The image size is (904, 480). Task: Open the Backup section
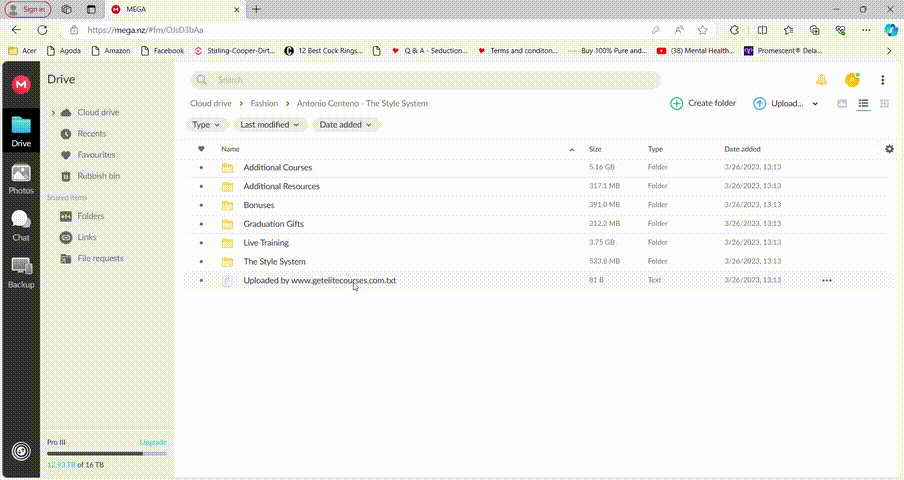(x=21, y=271)
